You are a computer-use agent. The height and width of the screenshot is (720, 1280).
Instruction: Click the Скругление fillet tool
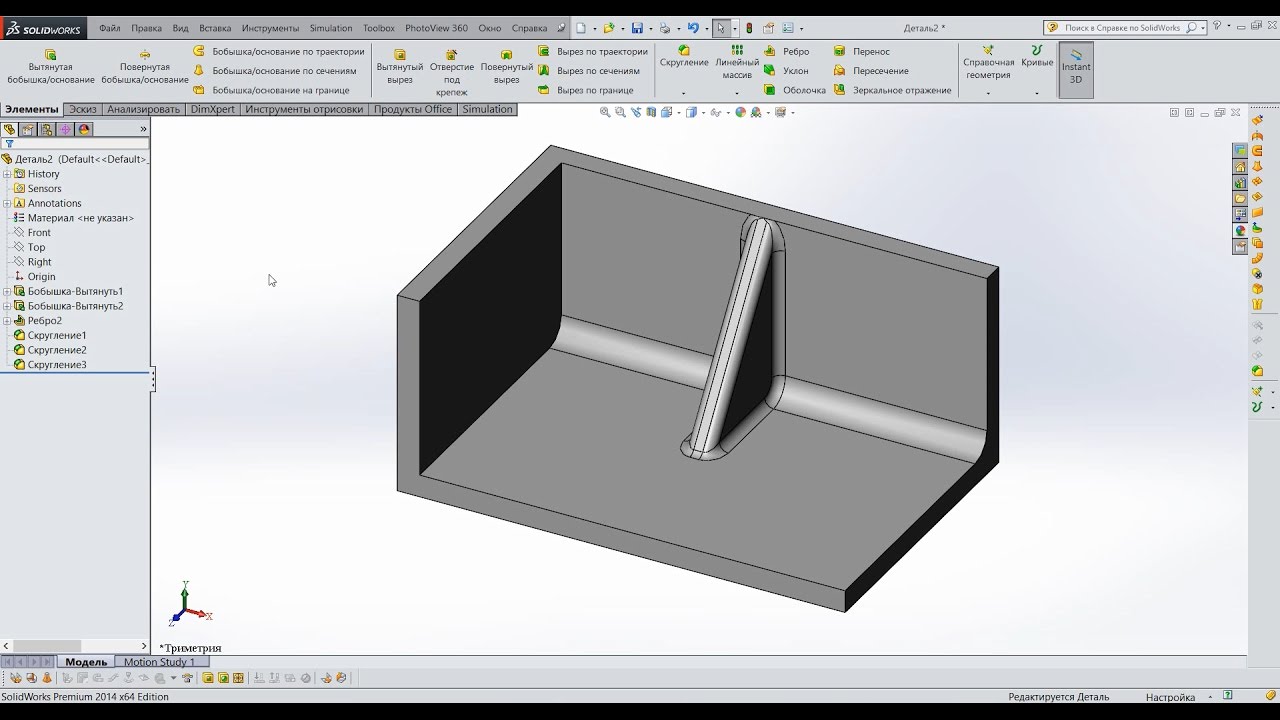click(684, 56)
